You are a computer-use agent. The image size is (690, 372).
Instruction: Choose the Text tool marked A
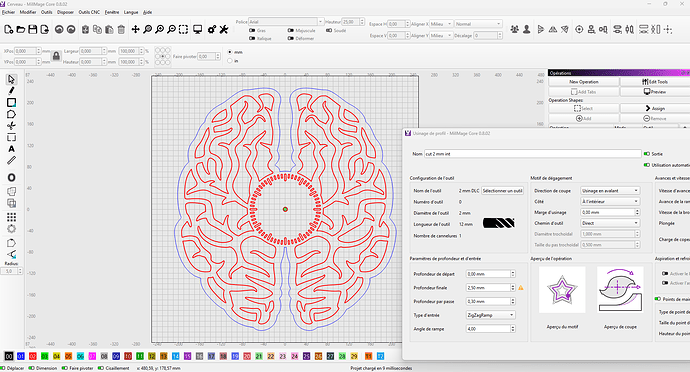point(11,149)
